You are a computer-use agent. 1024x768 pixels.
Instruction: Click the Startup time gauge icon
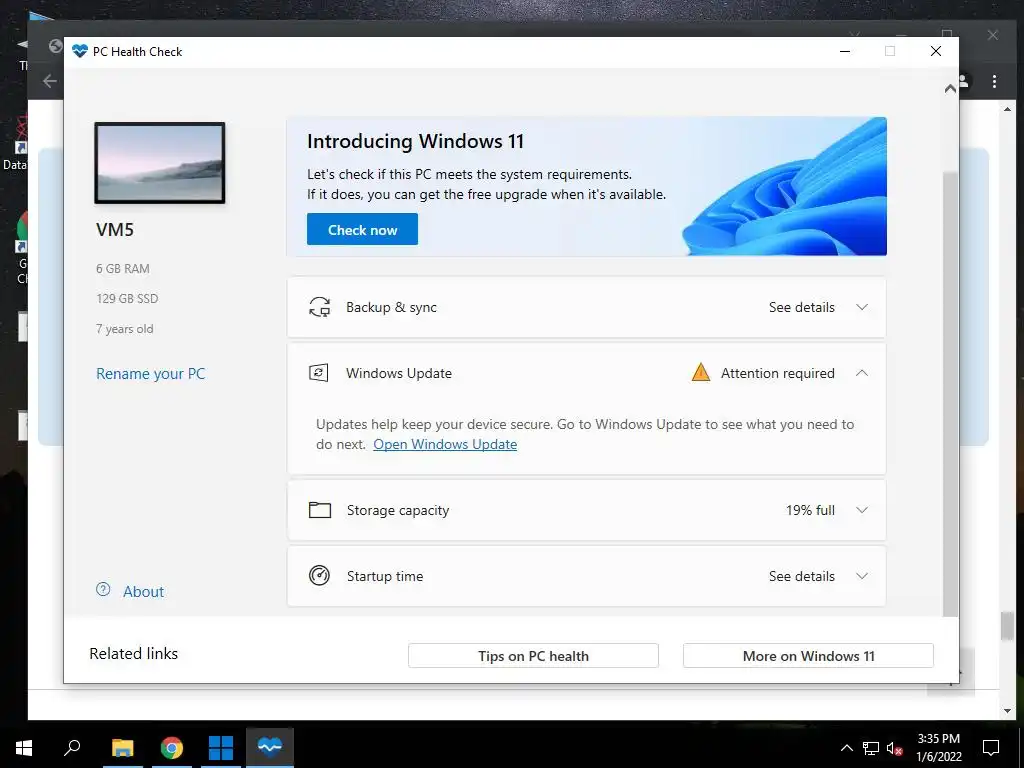319,575
